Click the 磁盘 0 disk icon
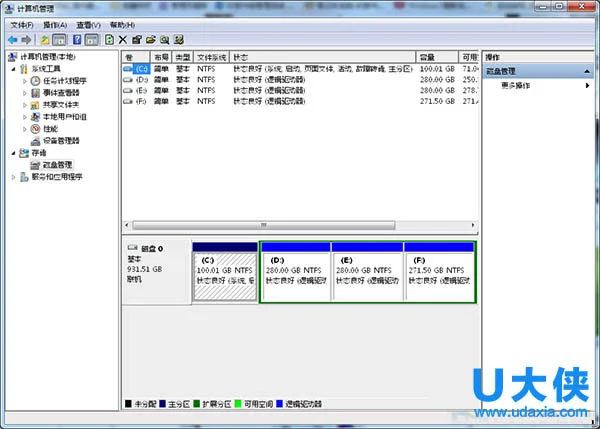This screenshot has height=429, width=600. coord(133,248)
